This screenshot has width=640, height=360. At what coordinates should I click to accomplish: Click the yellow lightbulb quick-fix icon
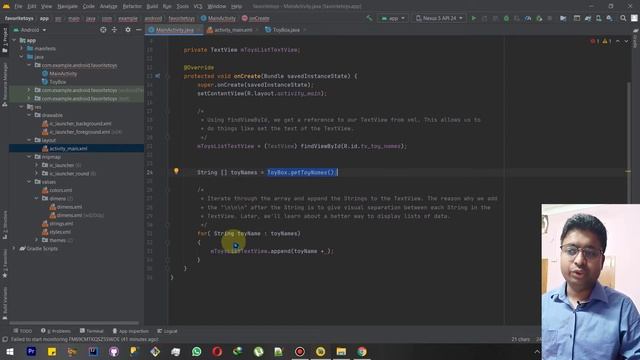176,171
